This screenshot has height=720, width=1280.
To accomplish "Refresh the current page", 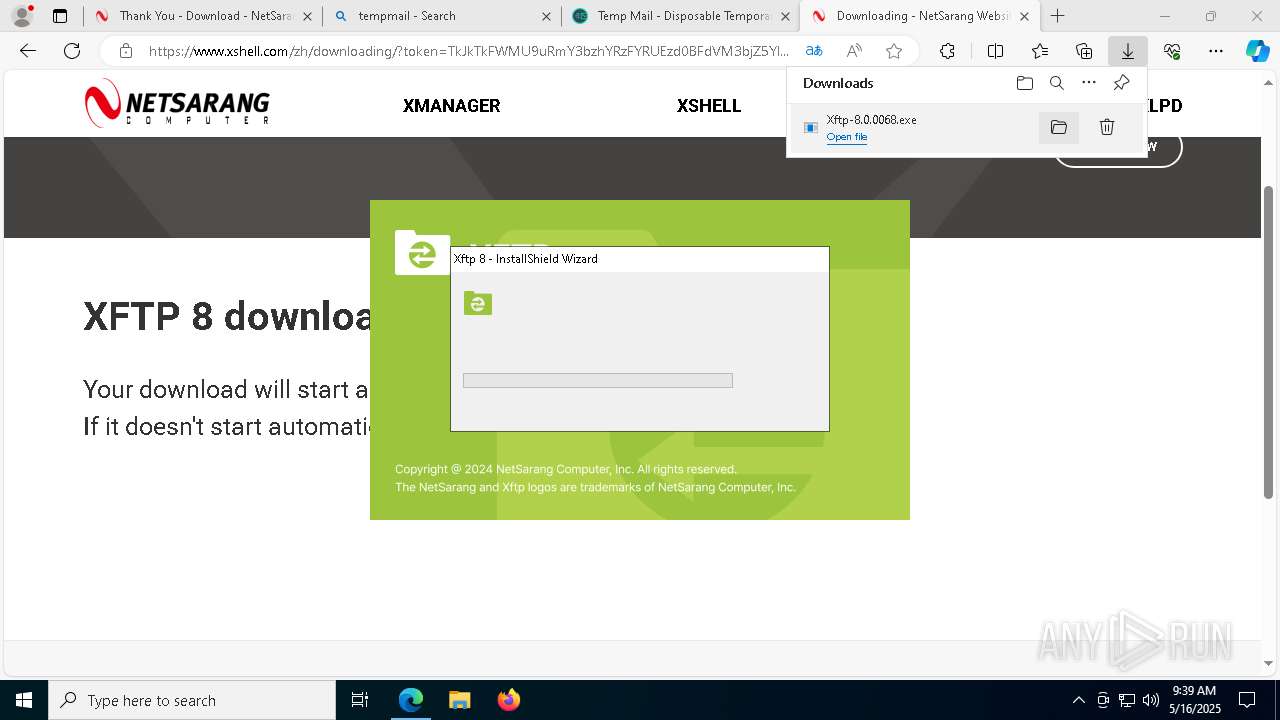I will 72,51.
